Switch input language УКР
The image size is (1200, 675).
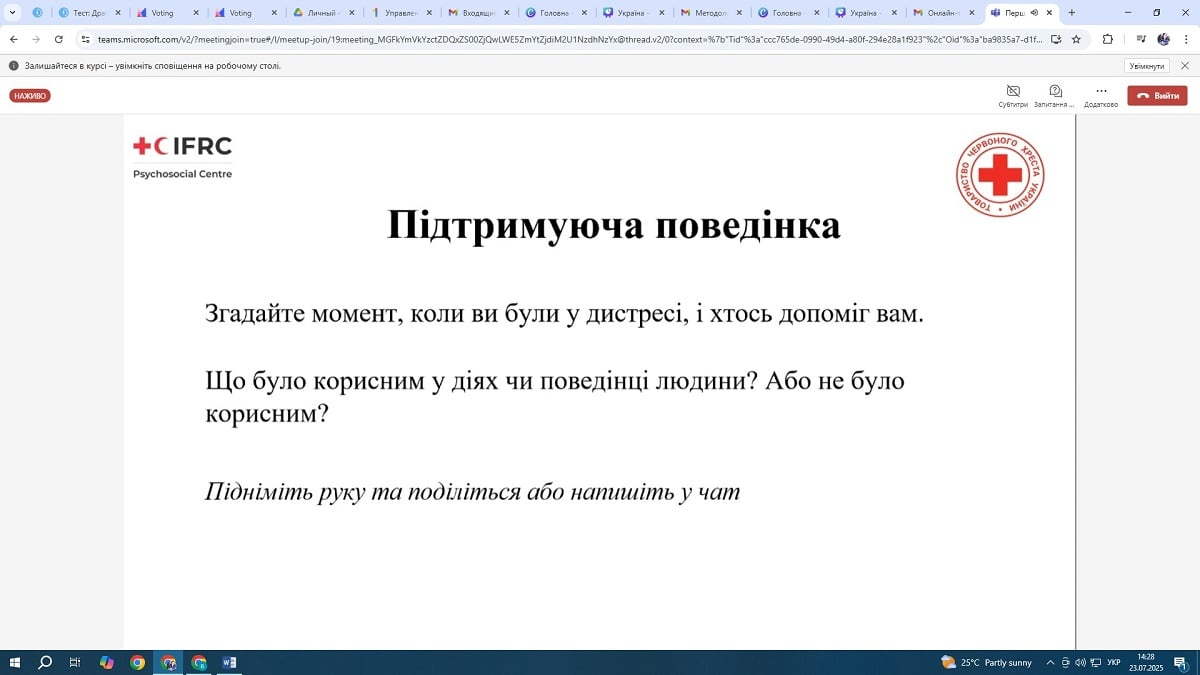pos(1113,662)
